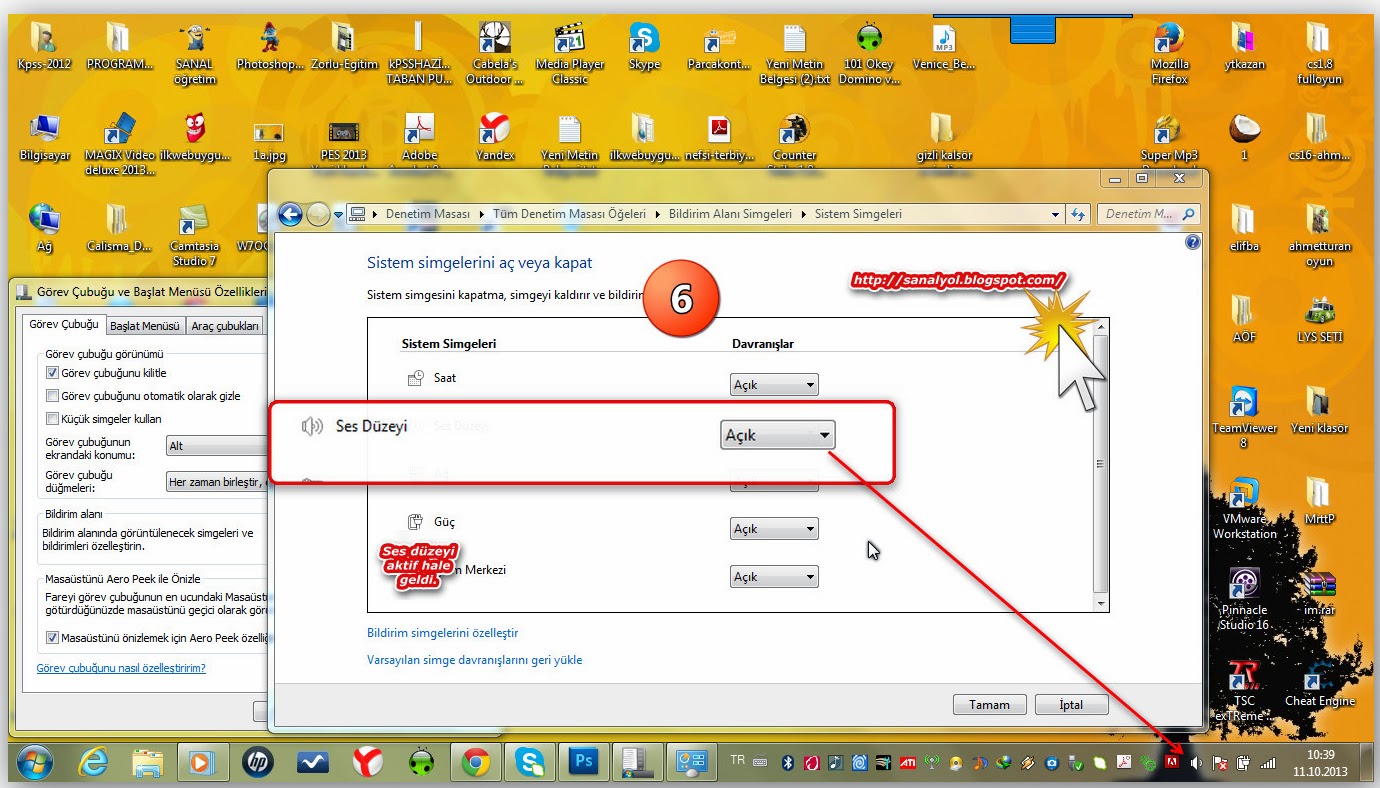Enable 'Görev çubuğunu otomatik olarak gizle'

53,395
